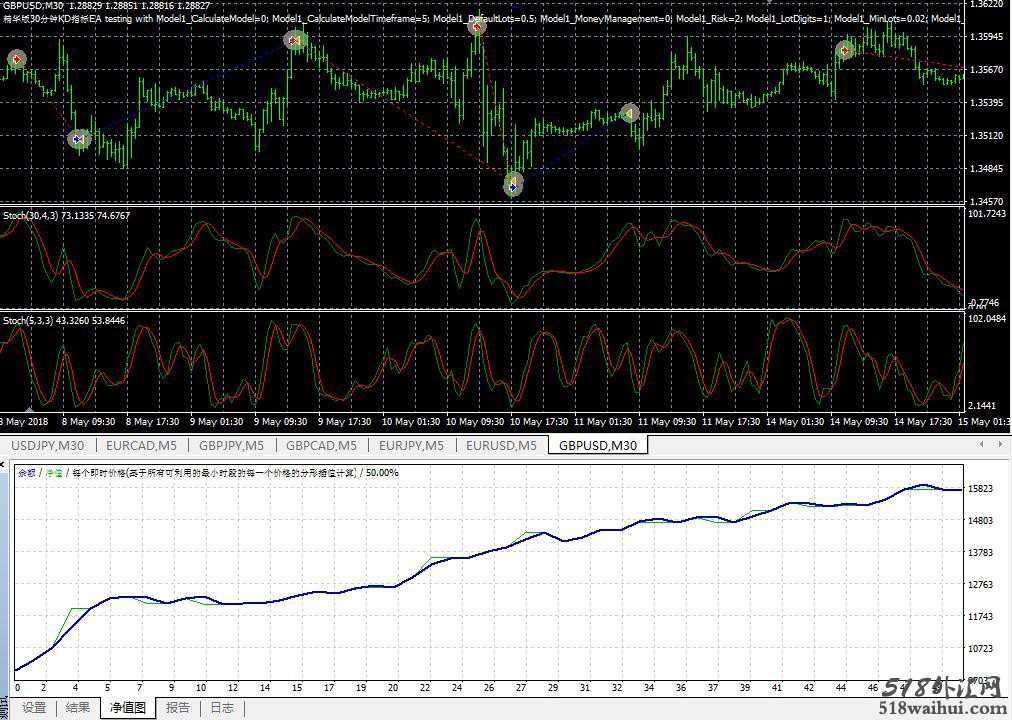Open the 报告 (Report) tester tab
Screen dimensions: 1012x720
click(178, 708)
